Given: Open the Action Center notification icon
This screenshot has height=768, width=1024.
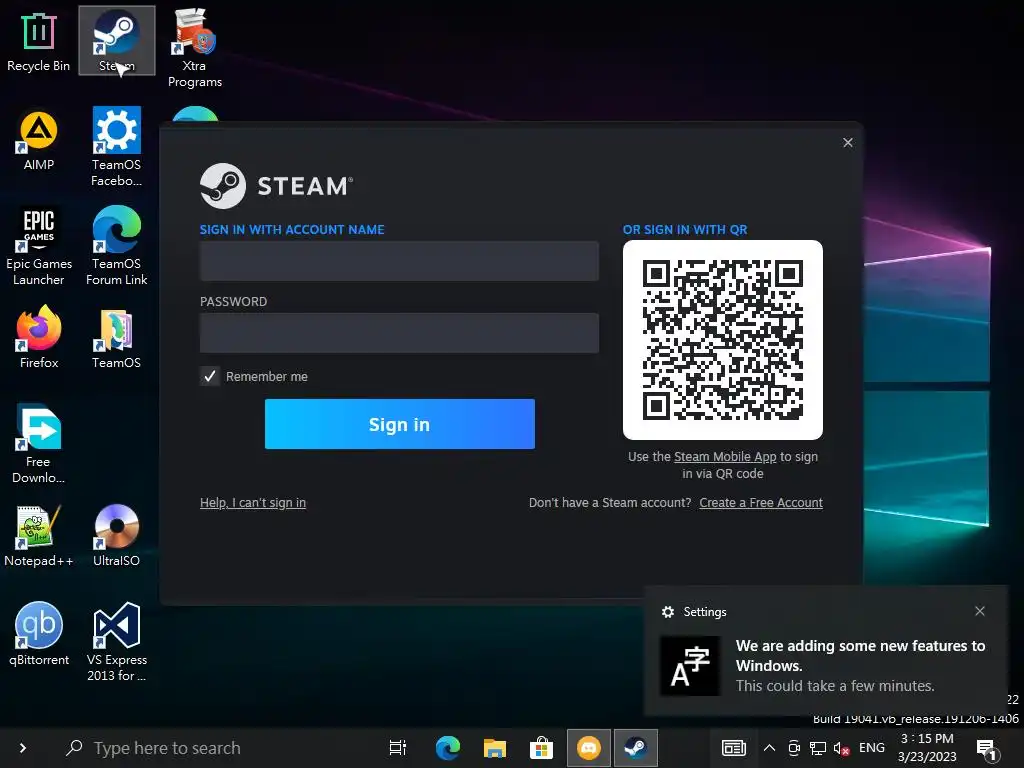Looking at the screenshot, I should [x=986, y=750].
